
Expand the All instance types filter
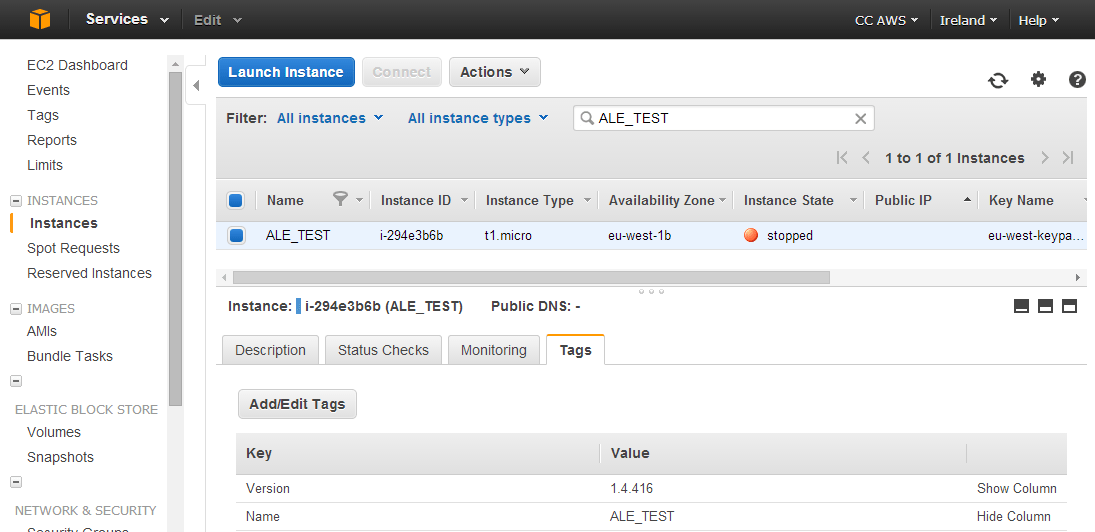coord(478,118)
